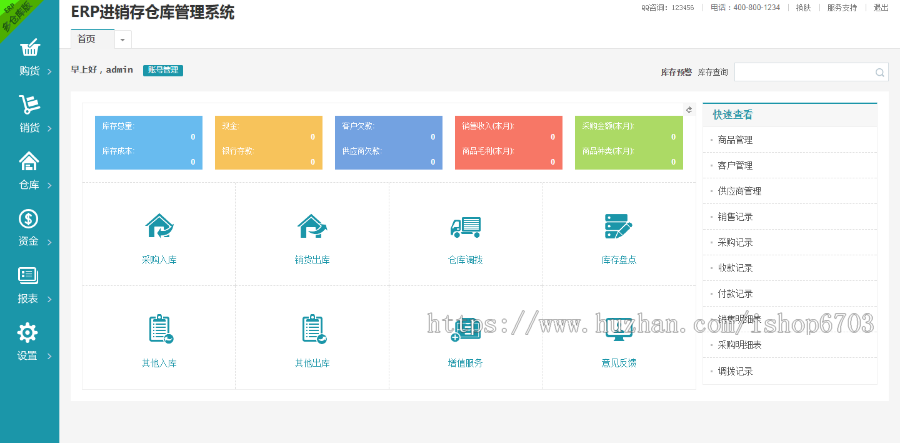Click the 商品毛利(本月) label on red card
Viewport: 900px width, 443px height.
click(488, 151)
